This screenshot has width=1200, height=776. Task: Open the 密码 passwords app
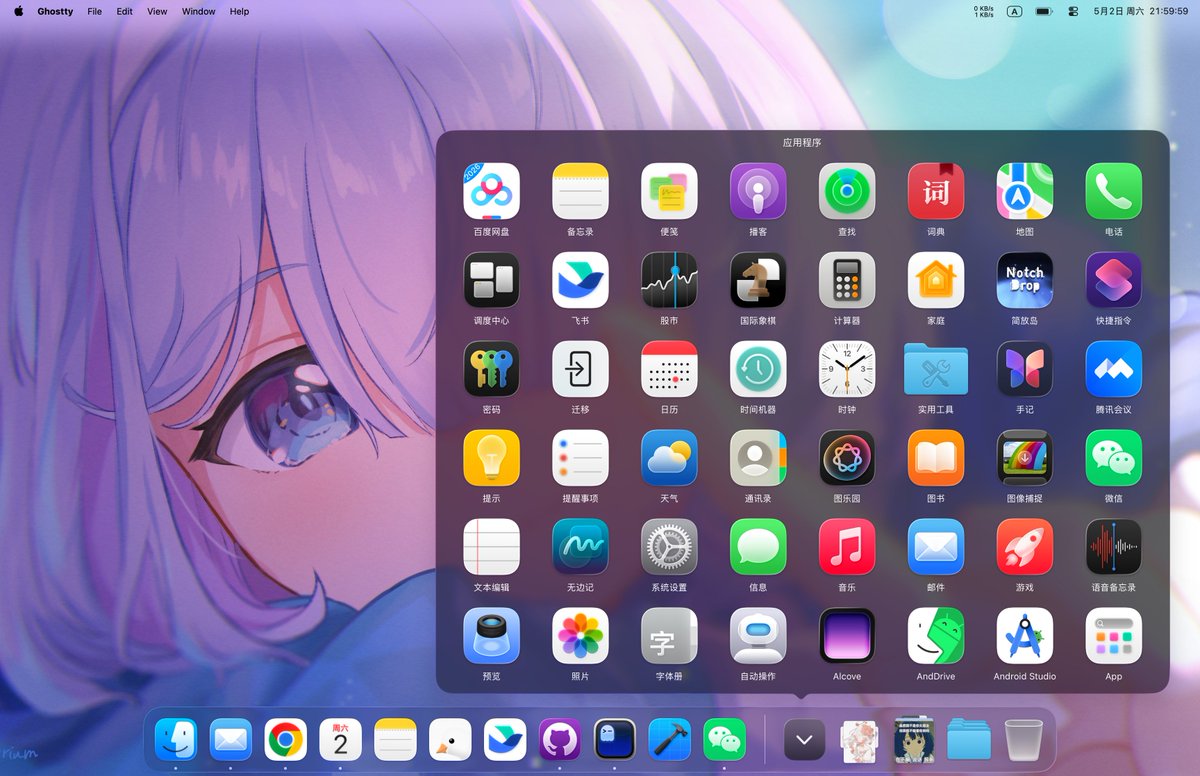point(491,369)
